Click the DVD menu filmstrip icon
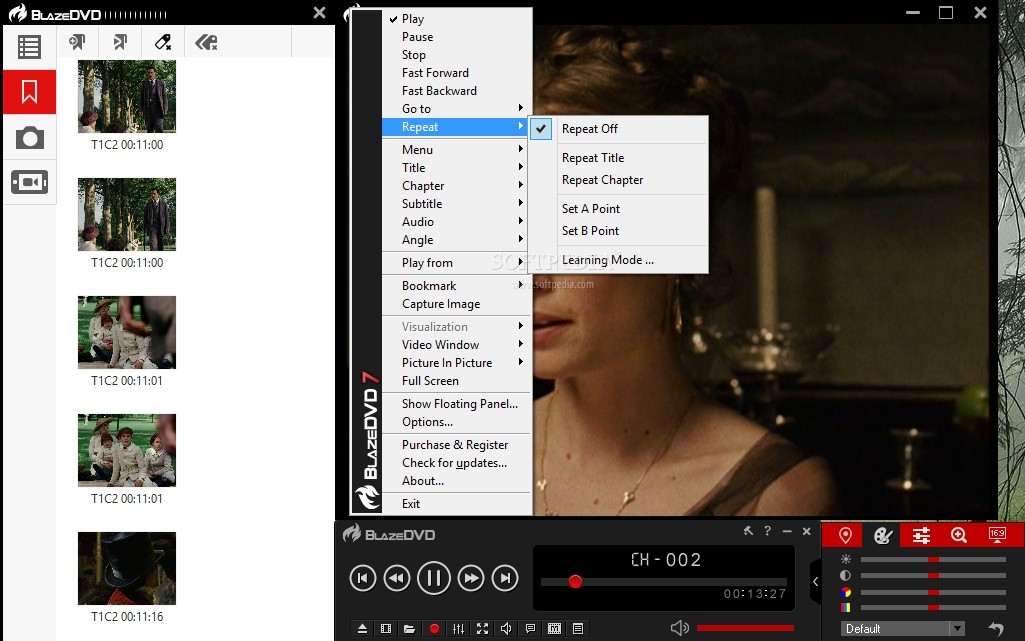 (554, 629)
